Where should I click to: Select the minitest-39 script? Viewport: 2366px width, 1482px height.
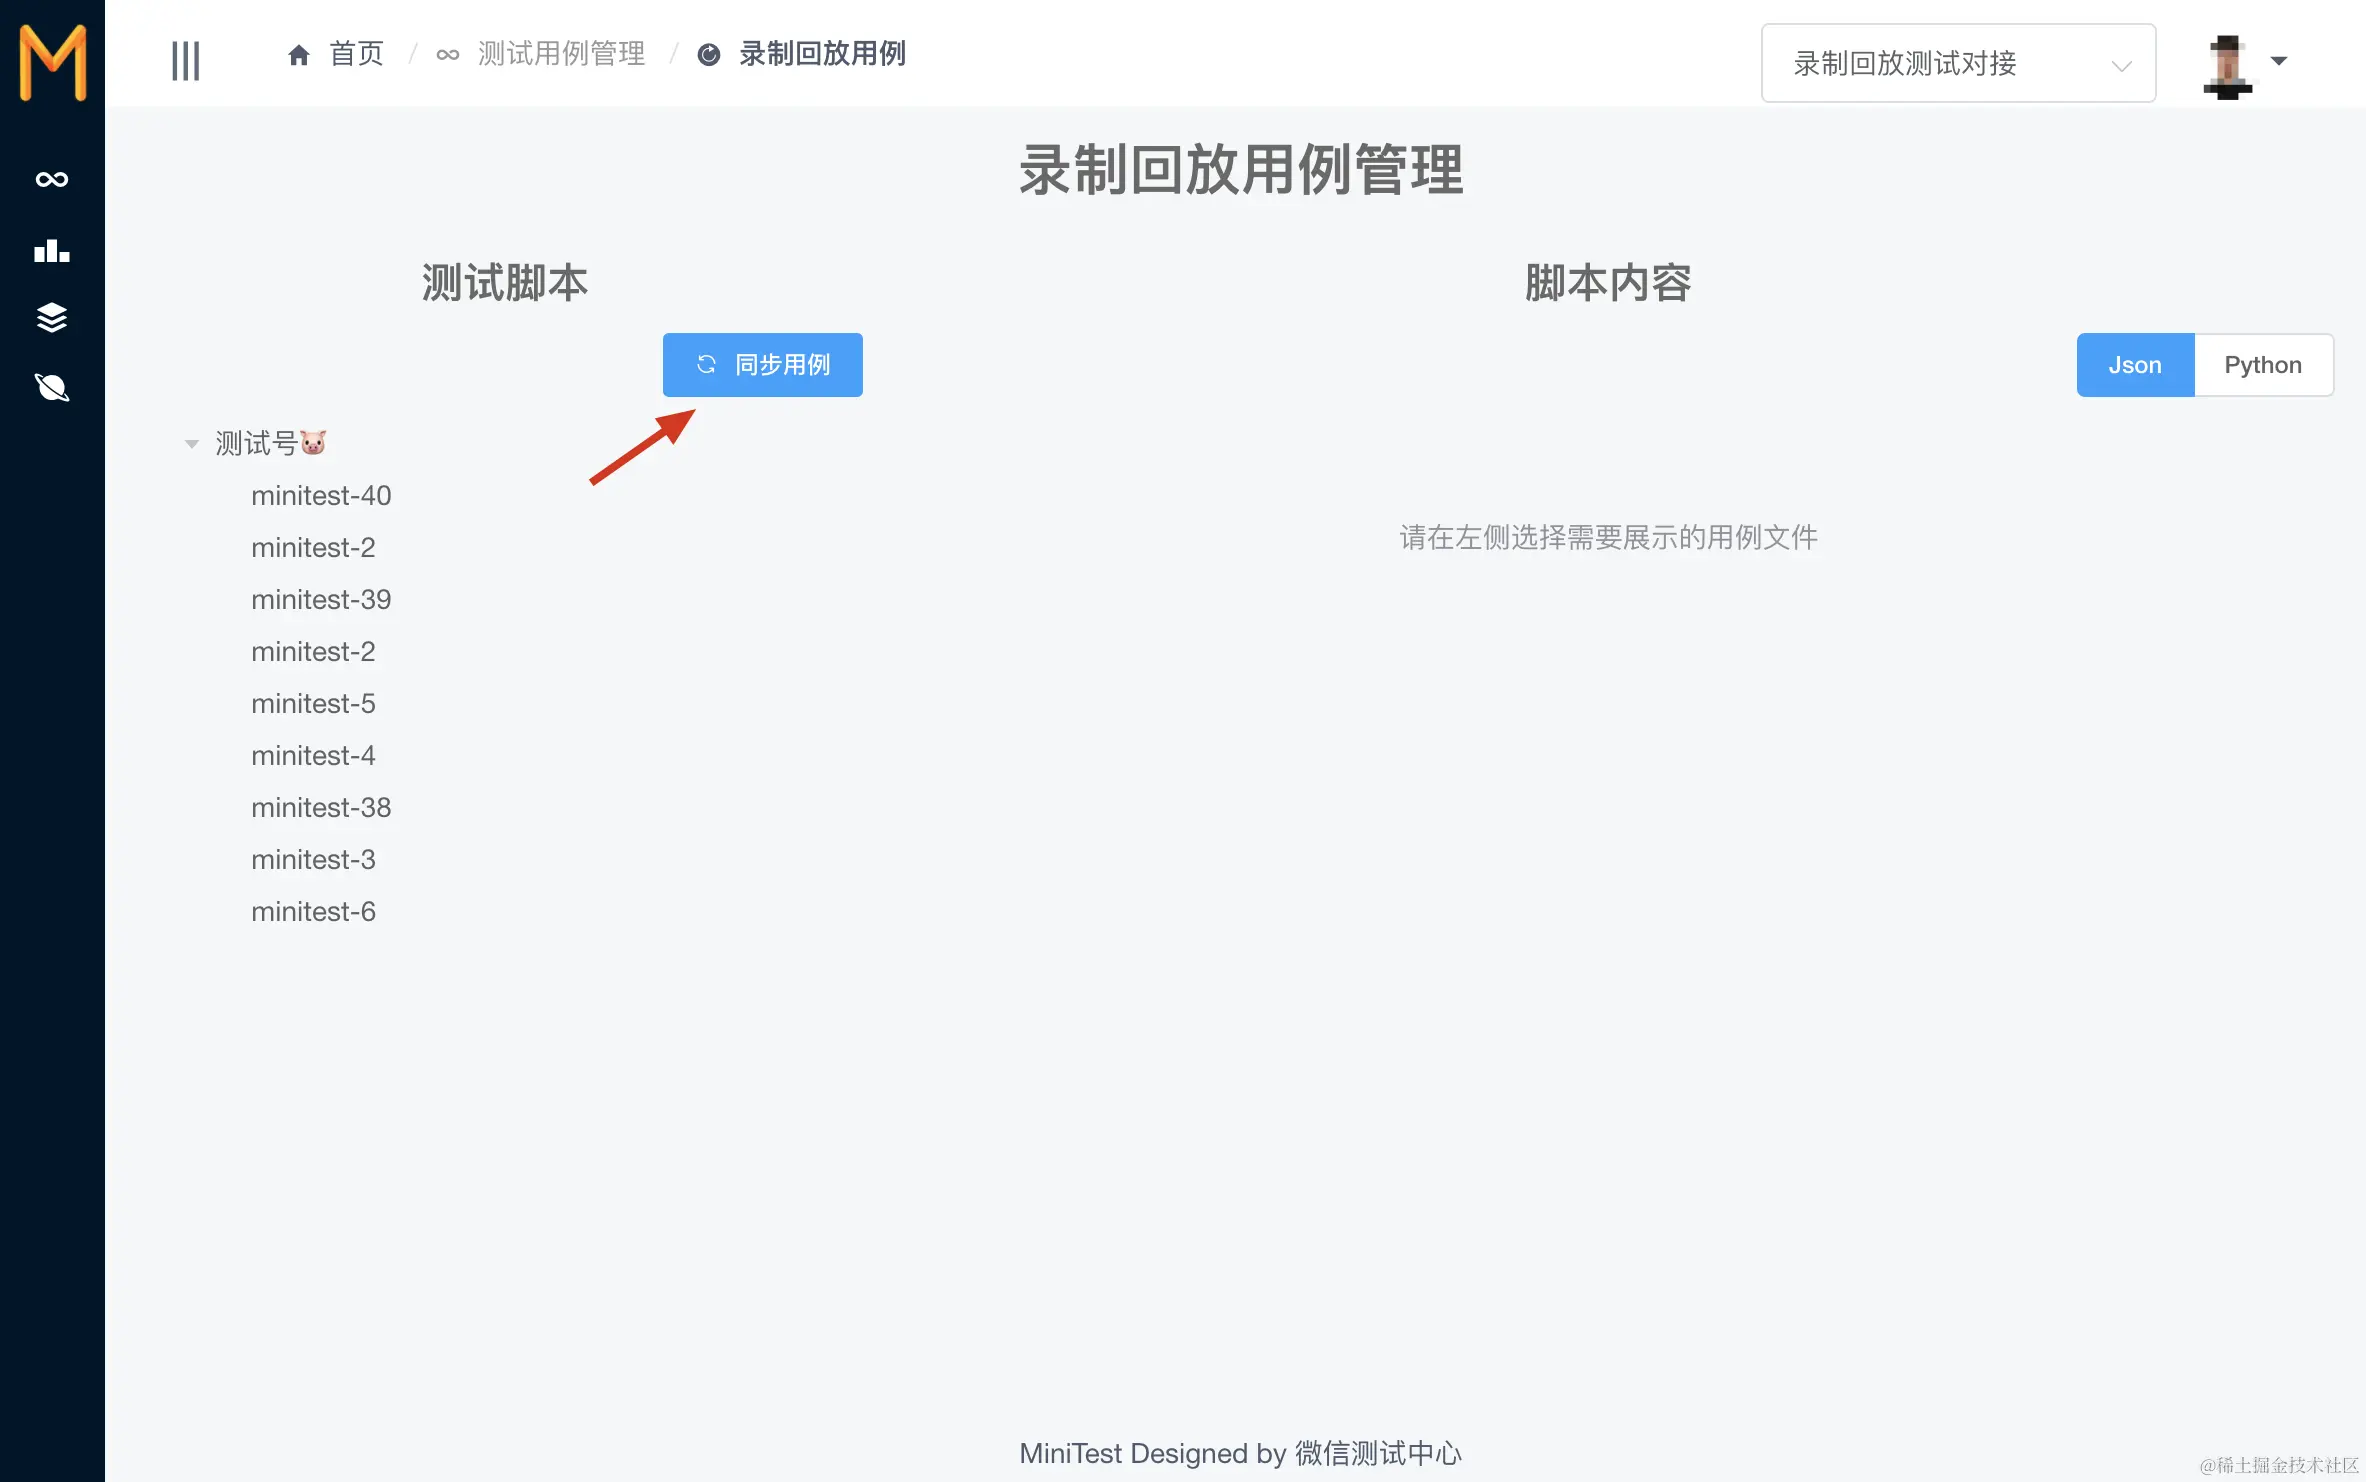pos(321,600)
